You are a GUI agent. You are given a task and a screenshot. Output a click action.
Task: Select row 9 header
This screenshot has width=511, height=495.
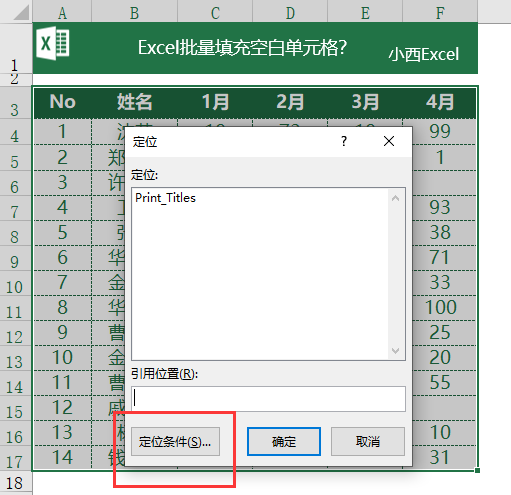(16, 258)
